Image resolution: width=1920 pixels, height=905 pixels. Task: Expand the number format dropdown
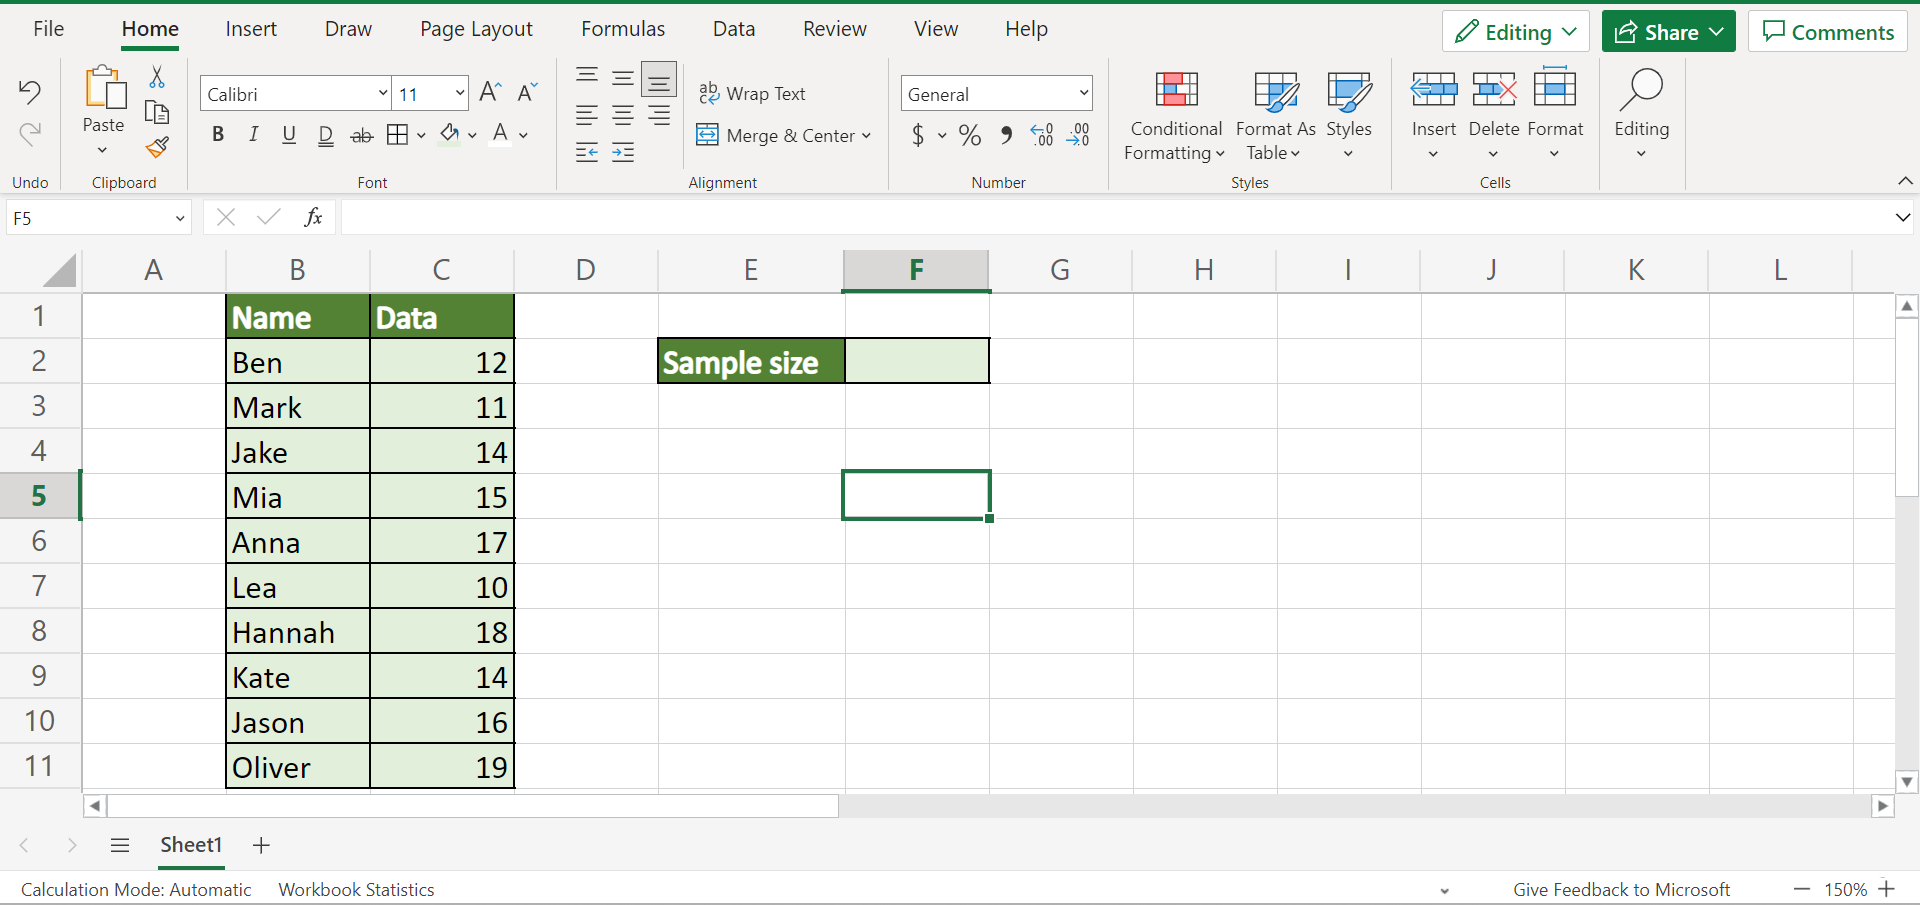1083,93
